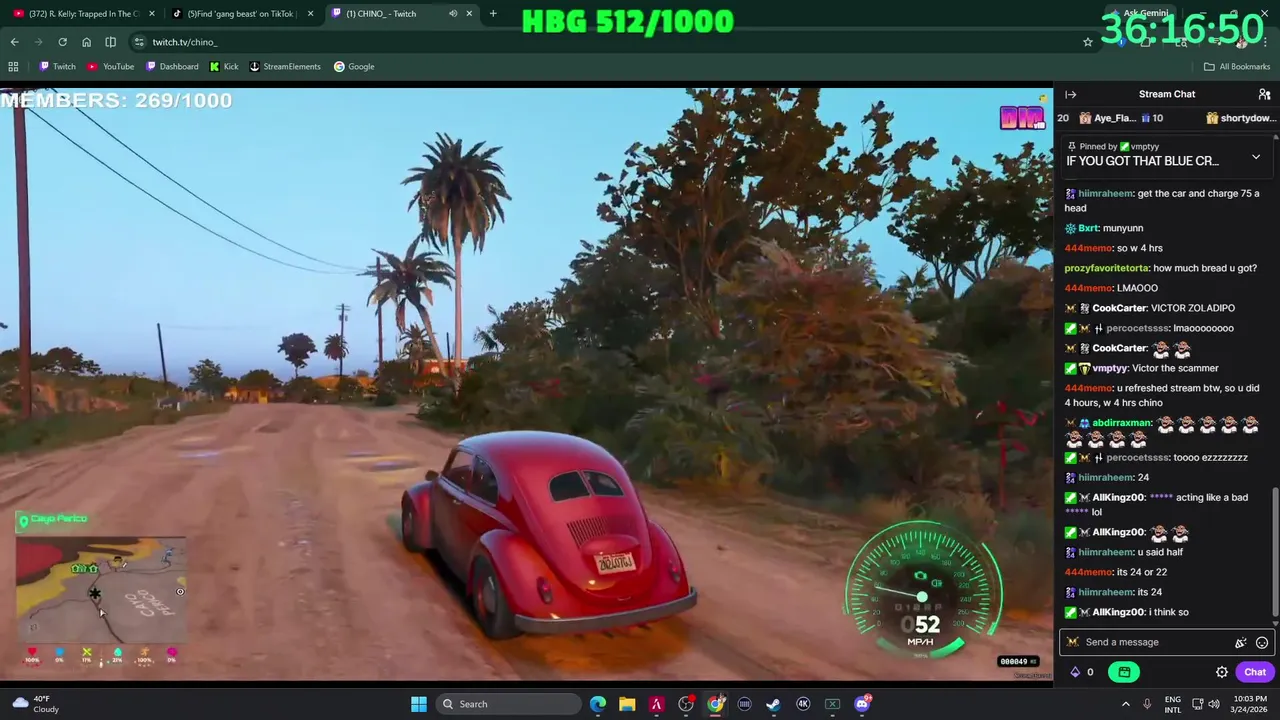The width and height of the screenshot is (1280, 720).
Task: Open the 4K app from the taskbar
Action: click(x=803, y=704)
